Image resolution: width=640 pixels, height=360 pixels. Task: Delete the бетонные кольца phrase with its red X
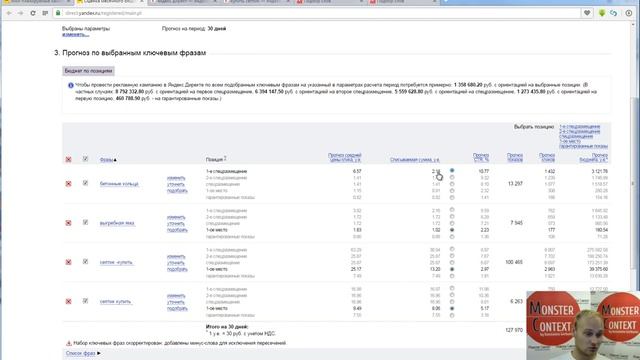(x=69, y=184)
